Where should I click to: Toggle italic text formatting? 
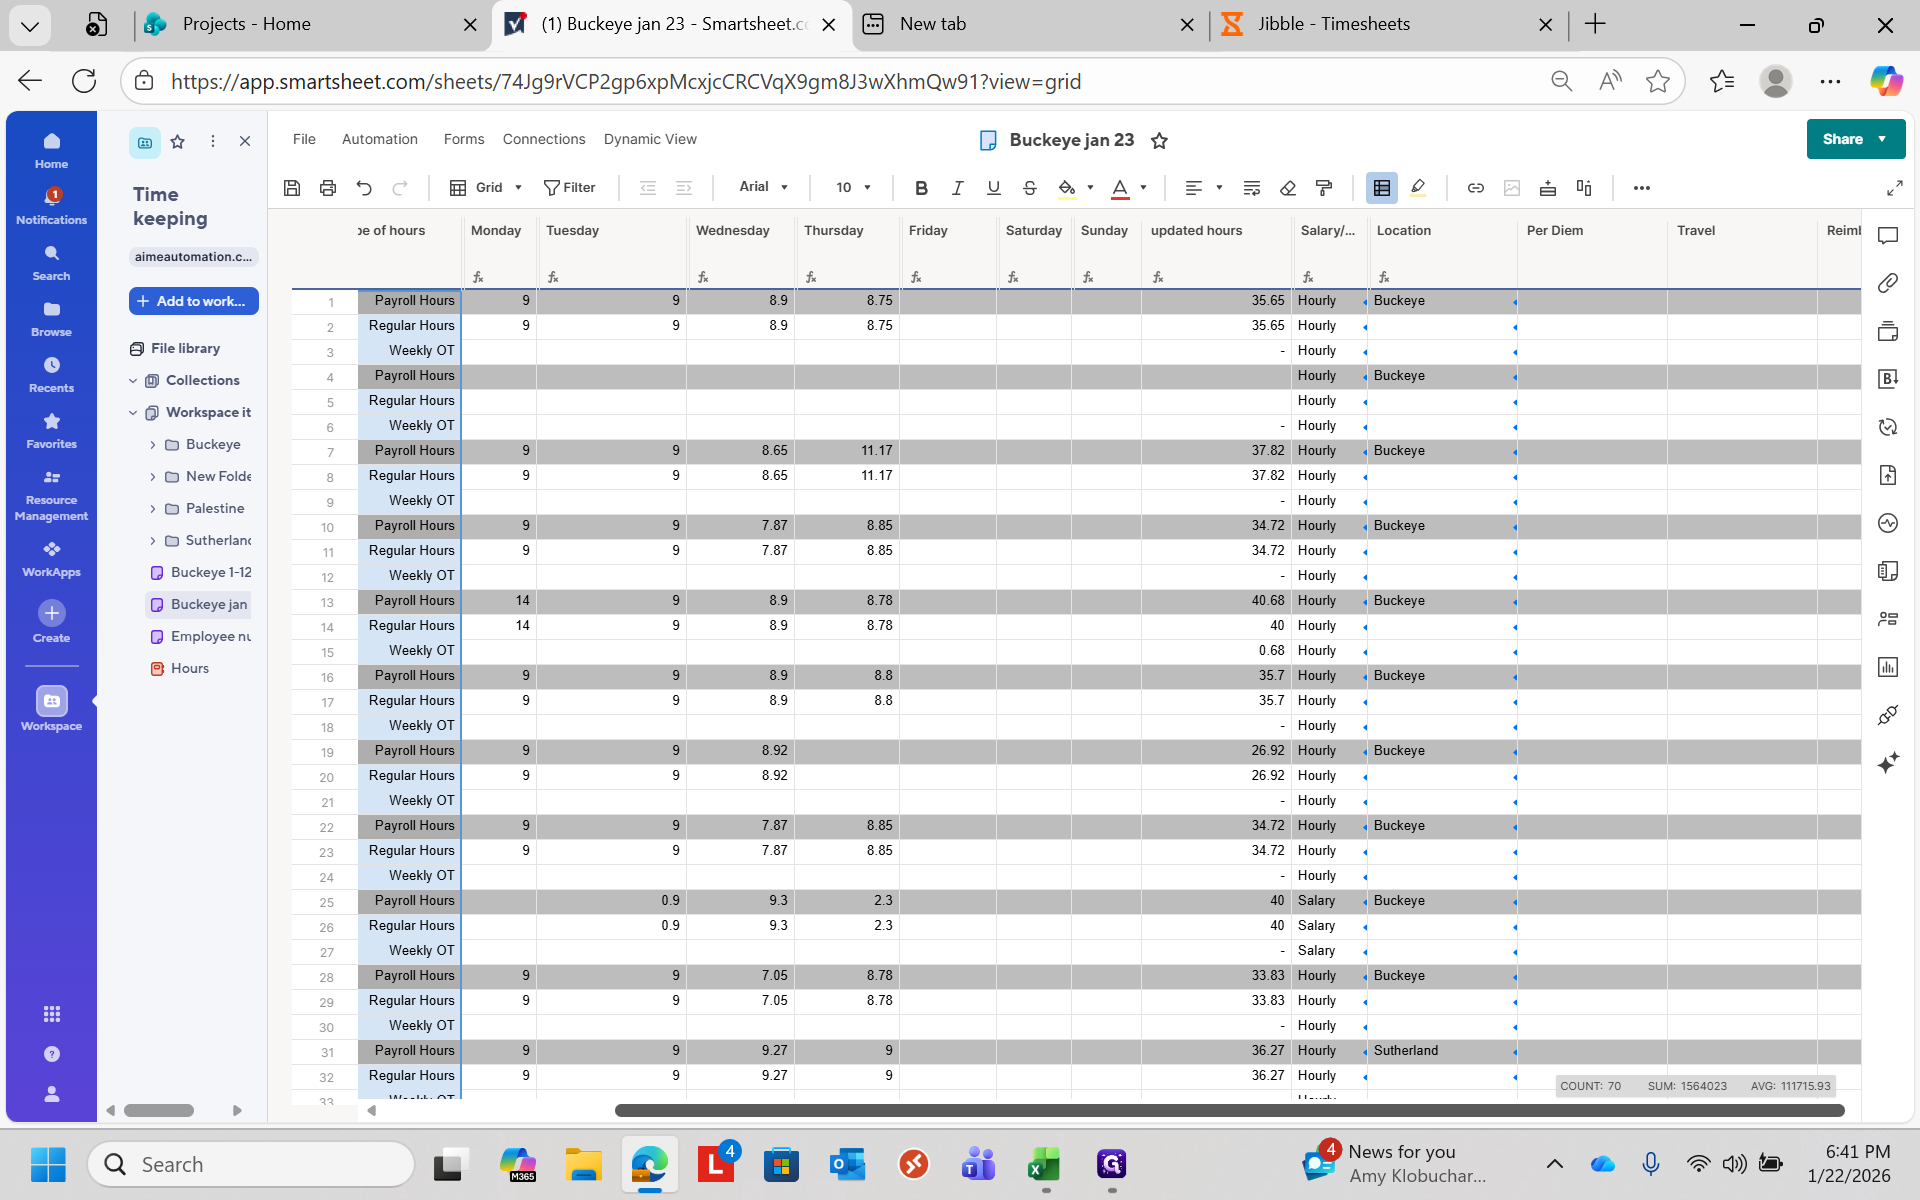click(x=957, y=188)
